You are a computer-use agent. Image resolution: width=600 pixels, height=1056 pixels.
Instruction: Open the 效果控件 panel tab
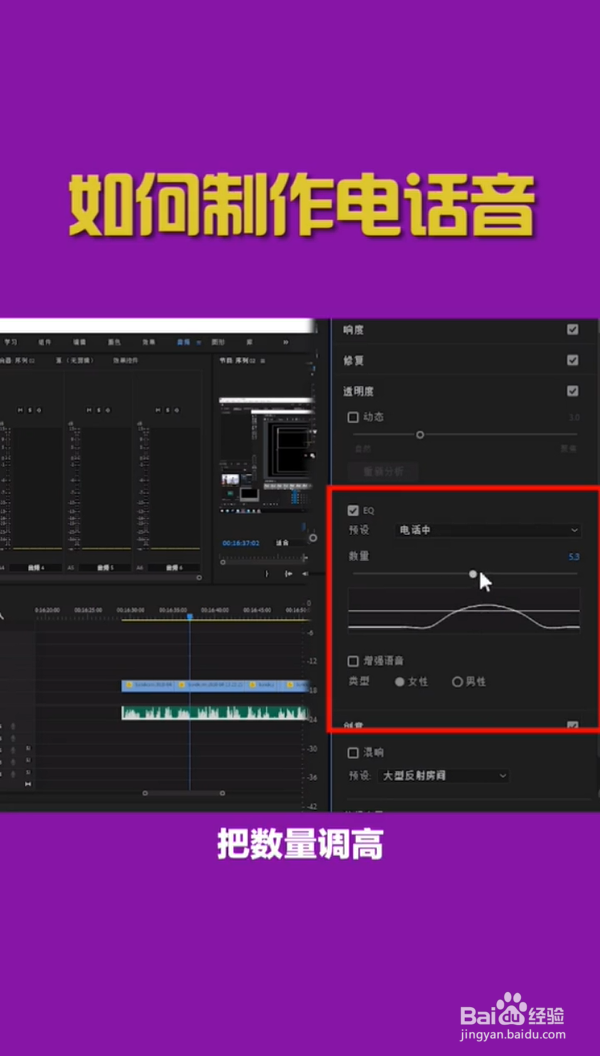coord(126,361)
